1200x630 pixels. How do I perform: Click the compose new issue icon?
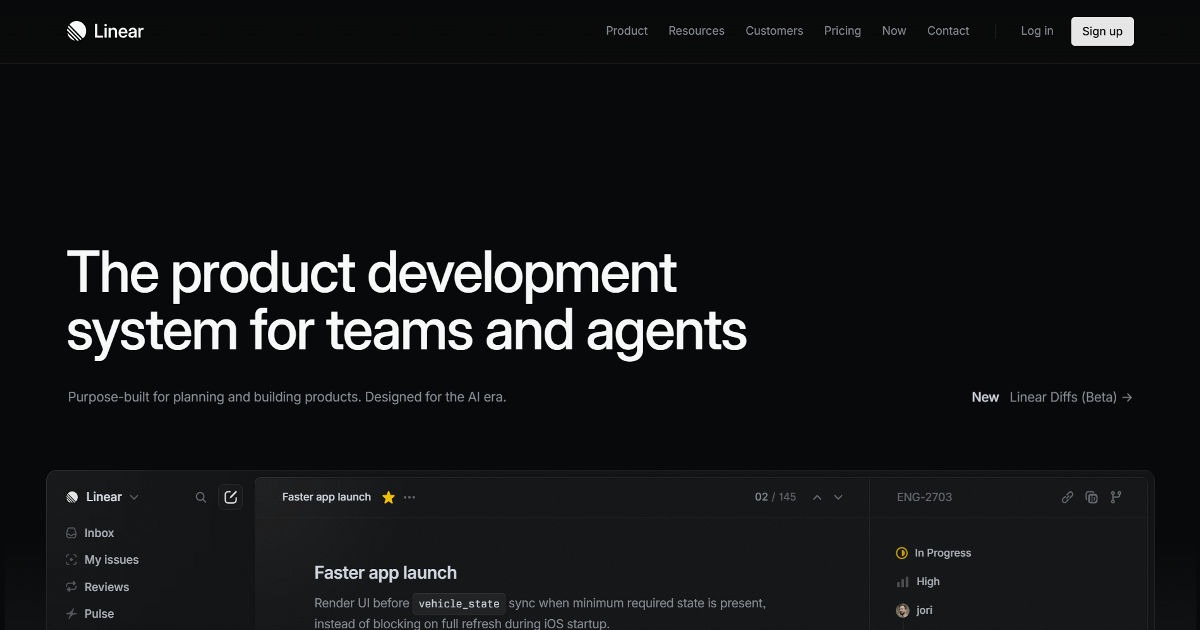231,497
